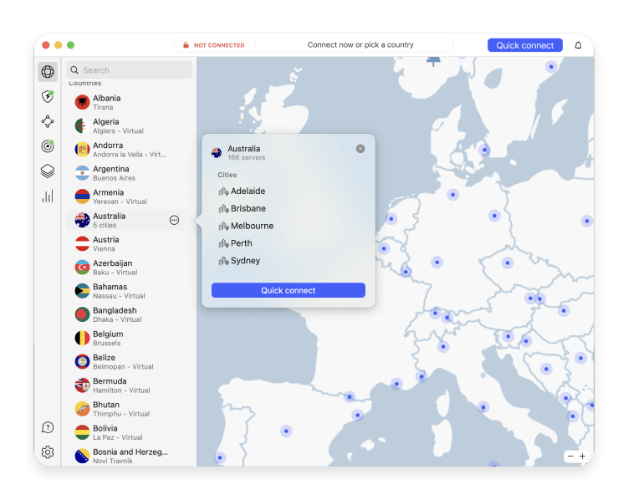
Task: Select Sydney in Australia cities list
Action: pos(240,261)
